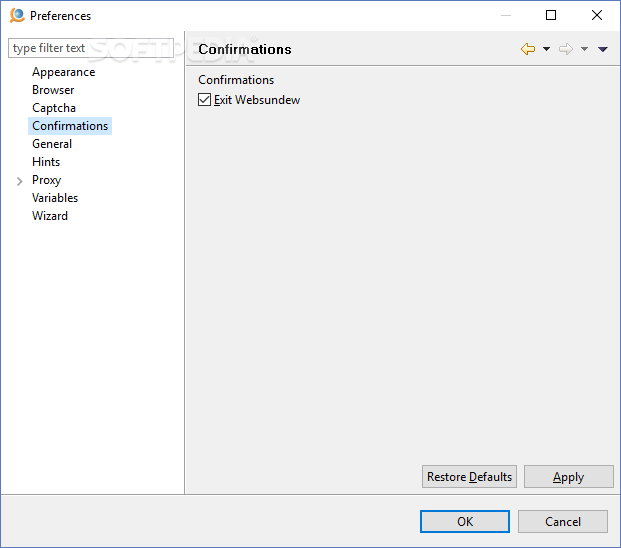
Task: Click the Restore Defaults button
Action: click(x=469, y=477)
